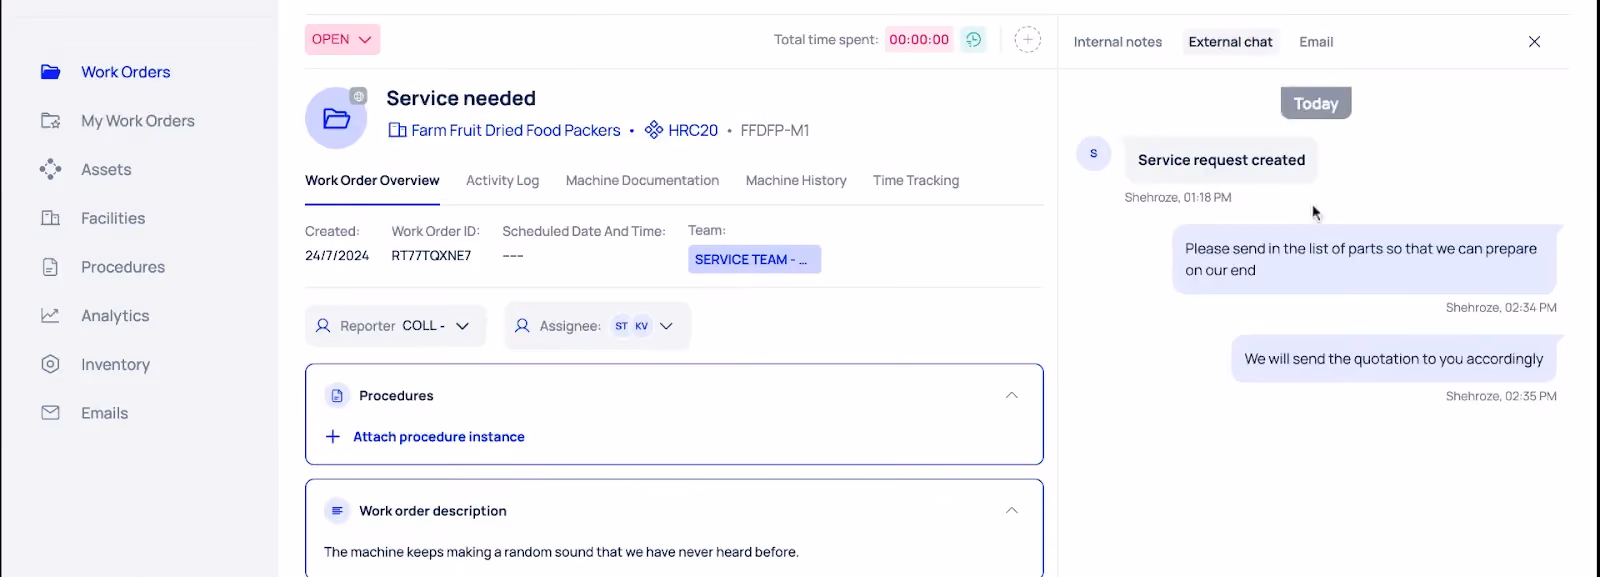Switch to Internal notes tab

click(x=1118, y=42)
